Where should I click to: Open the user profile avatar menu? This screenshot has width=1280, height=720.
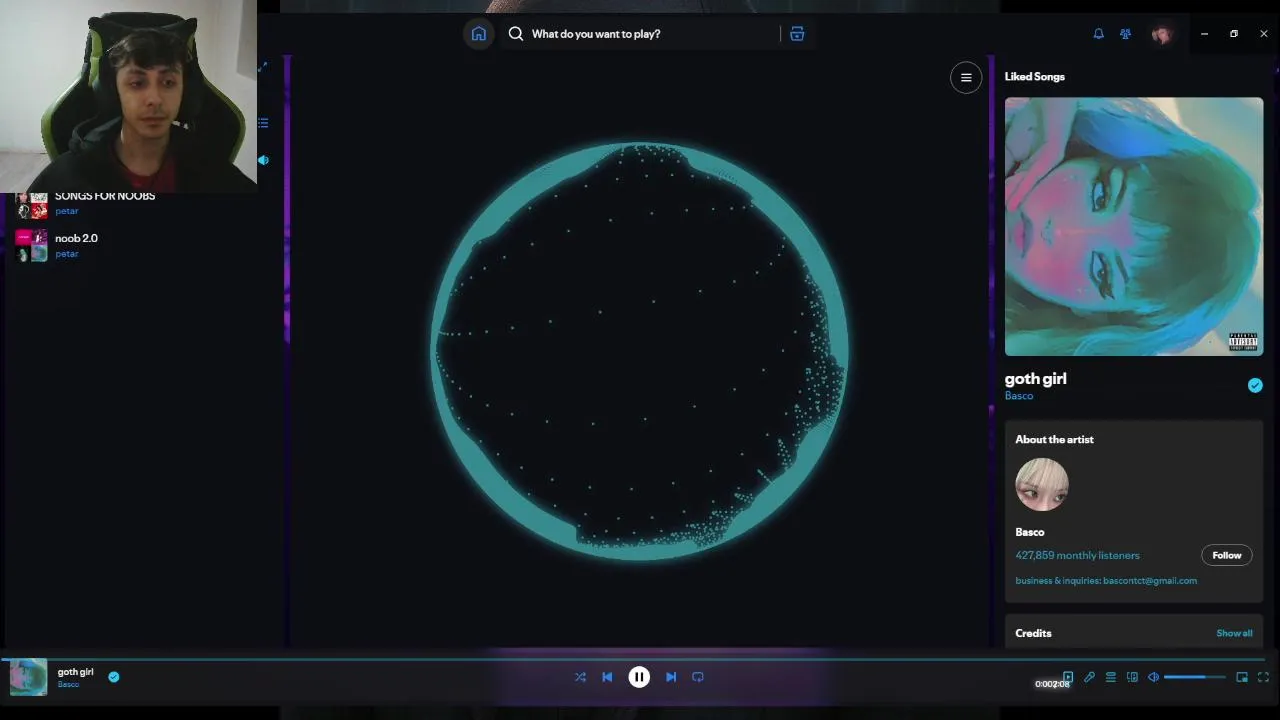pyautogui.click(x=1161, y=34)
